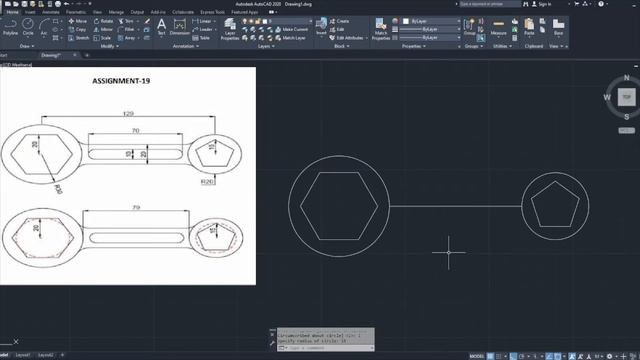Select the Circle drawing tool
The width and height of the screenshot is (640, 360).
tap(28, 27)
